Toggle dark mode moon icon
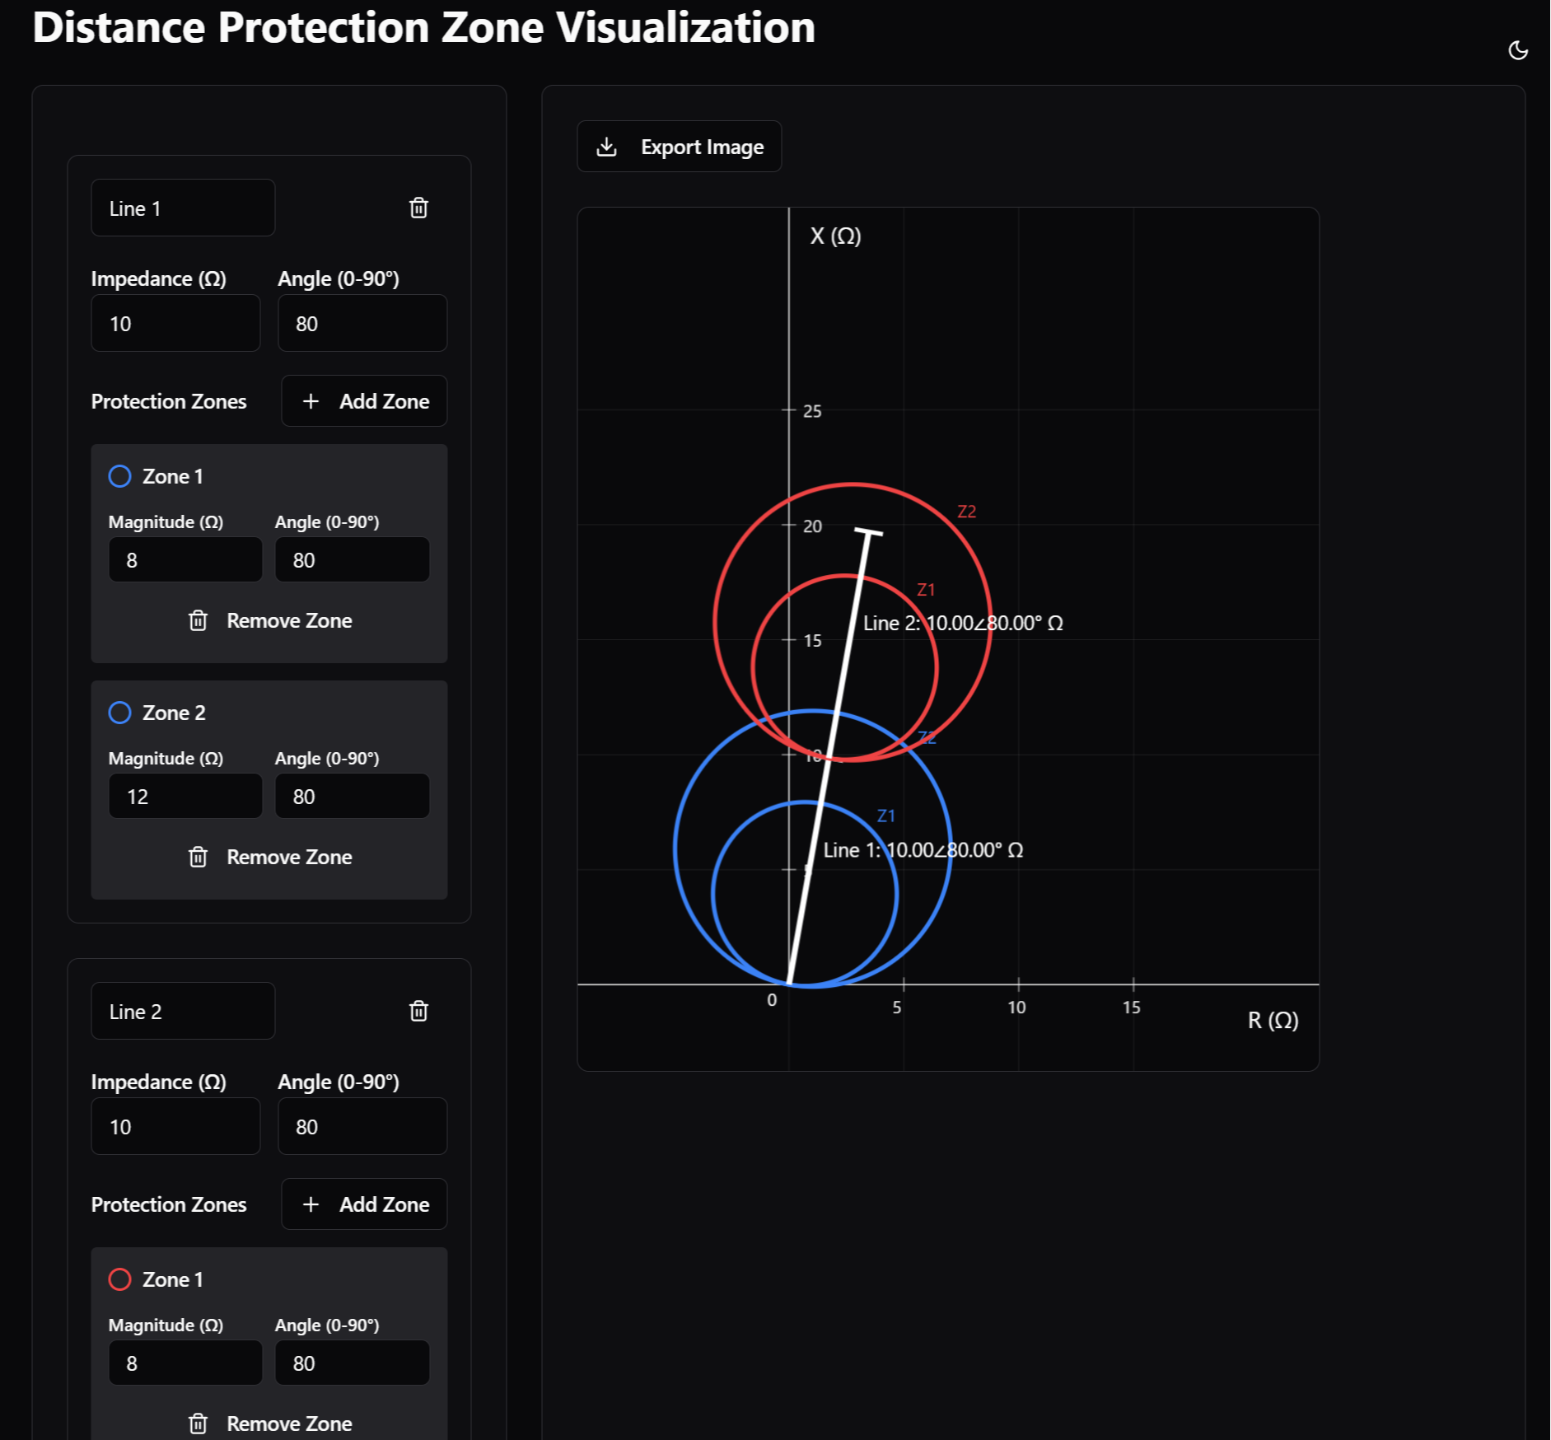The height and width of the screenshot is (1440, 1551). tap(1518, 50)
